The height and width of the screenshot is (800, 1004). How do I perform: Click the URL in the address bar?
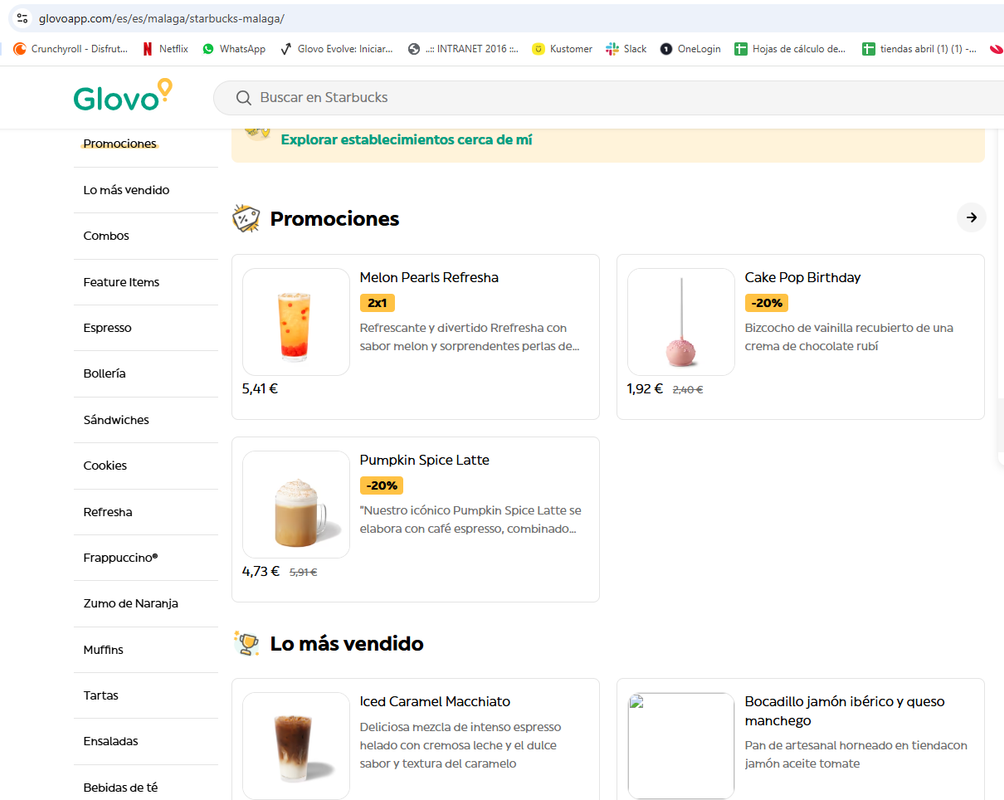161,19
